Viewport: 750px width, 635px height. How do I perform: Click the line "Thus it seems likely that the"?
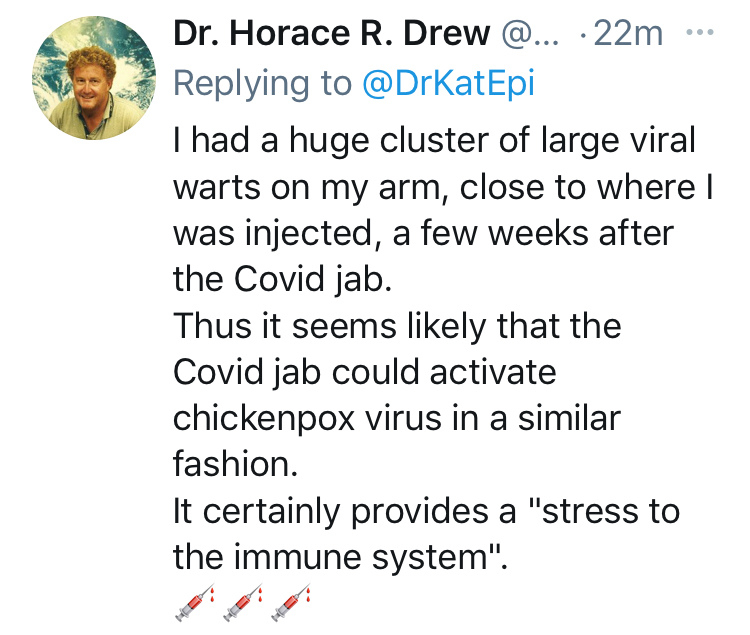(x=397, y=325)
